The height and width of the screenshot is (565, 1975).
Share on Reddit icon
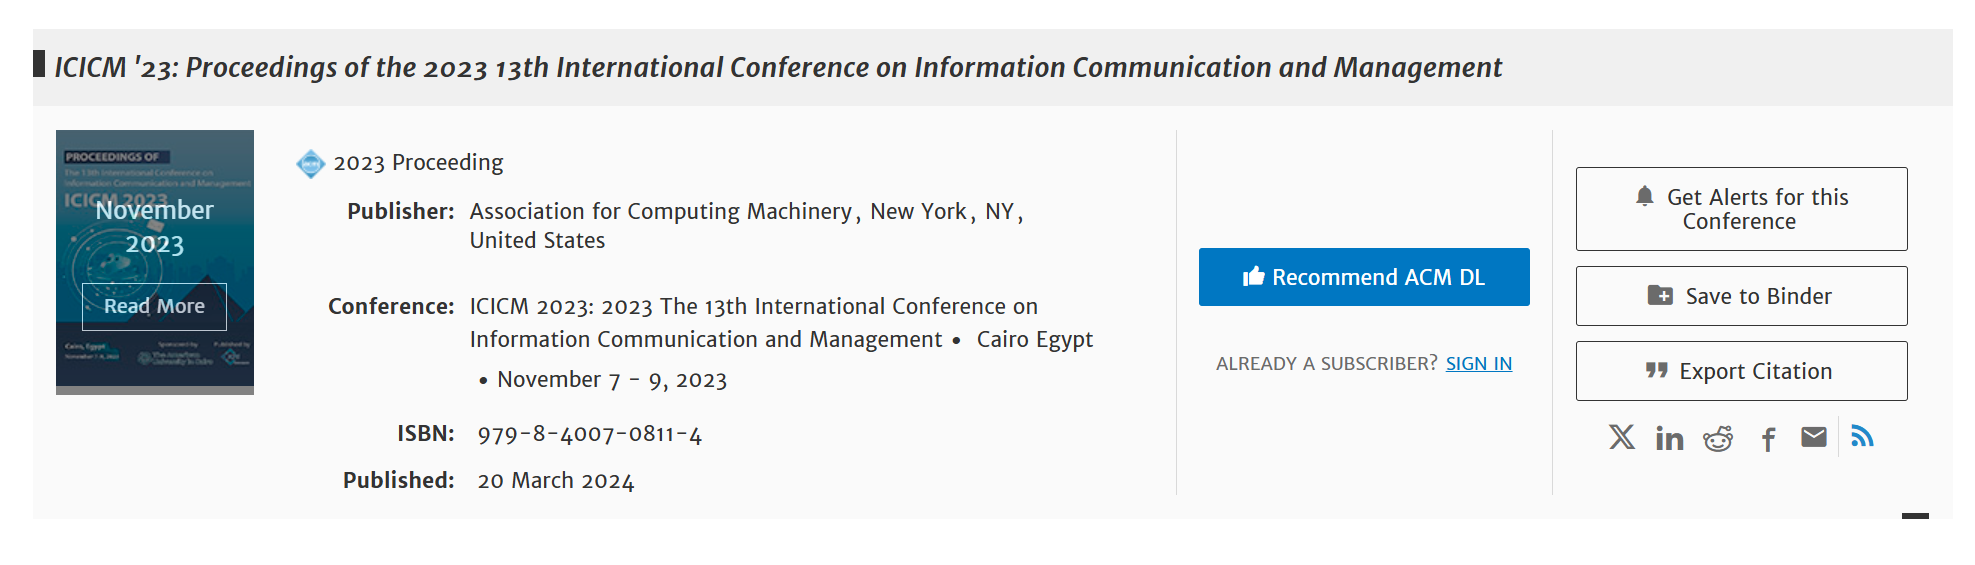coord(1718,438)
